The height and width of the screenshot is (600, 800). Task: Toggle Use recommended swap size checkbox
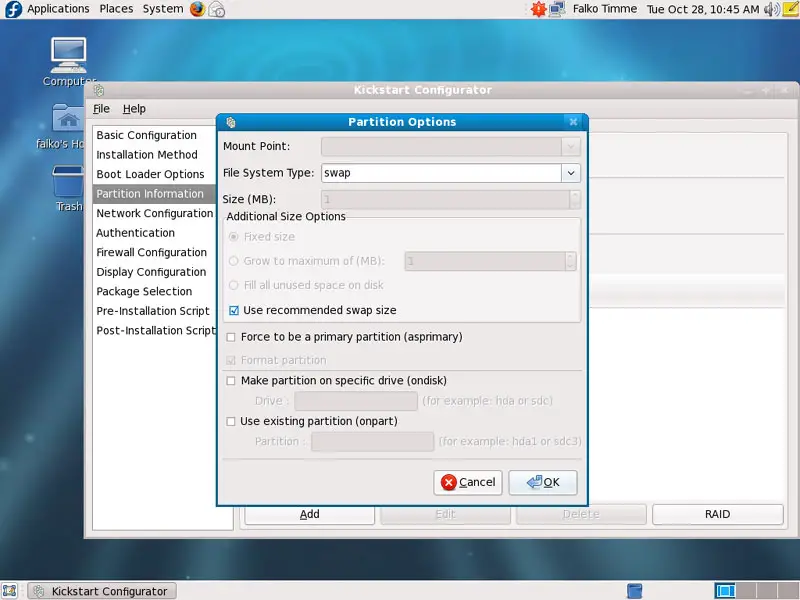[234, 310]
